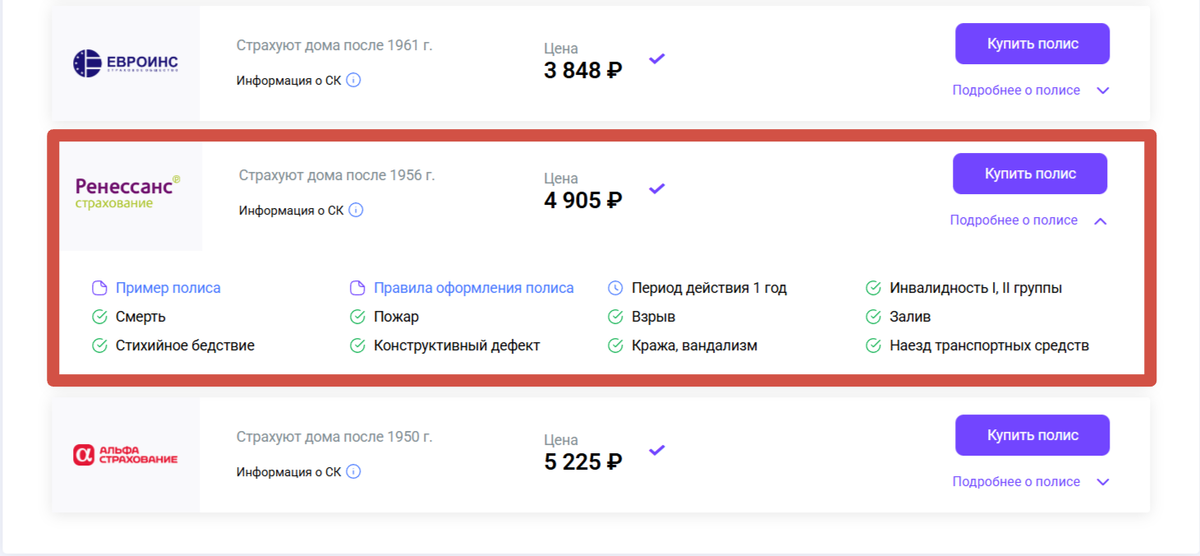Click the Стихийное бедствие text
1200x556 pixels.
(x=185, y=346)
